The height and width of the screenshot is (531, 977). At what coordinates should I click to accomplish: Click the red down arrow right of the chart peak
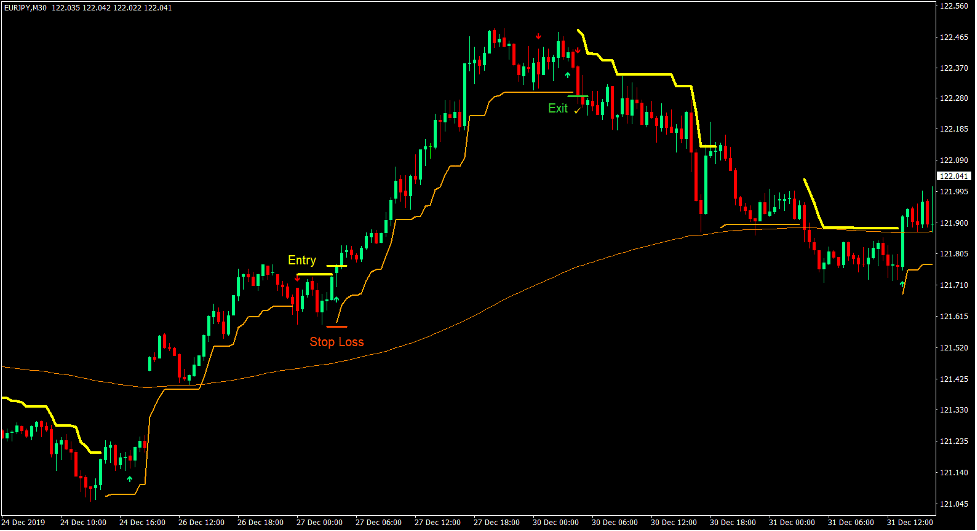[578, 51]
